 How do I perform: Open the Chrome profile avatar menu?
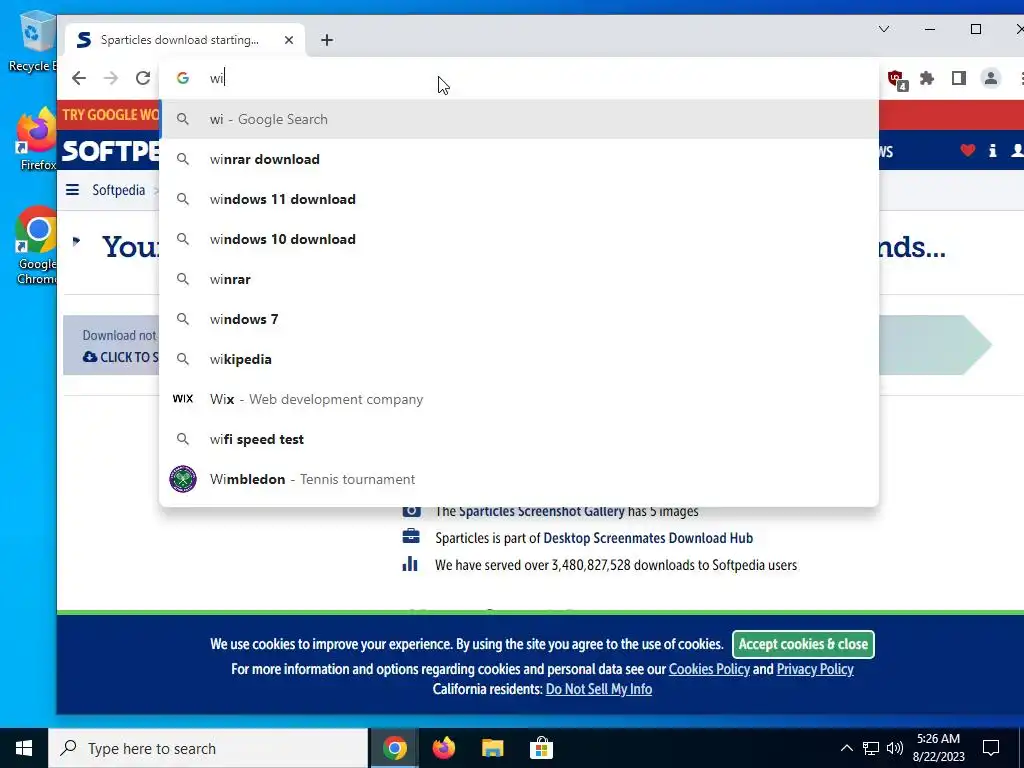991,78
